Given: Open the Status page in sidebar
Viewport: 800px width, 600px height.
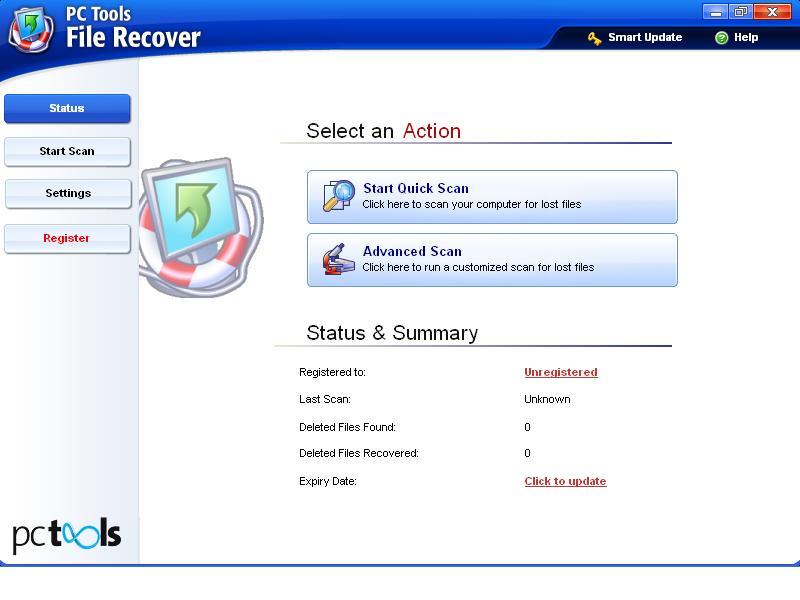Looking at the screenshot, I should coord(67,108).
